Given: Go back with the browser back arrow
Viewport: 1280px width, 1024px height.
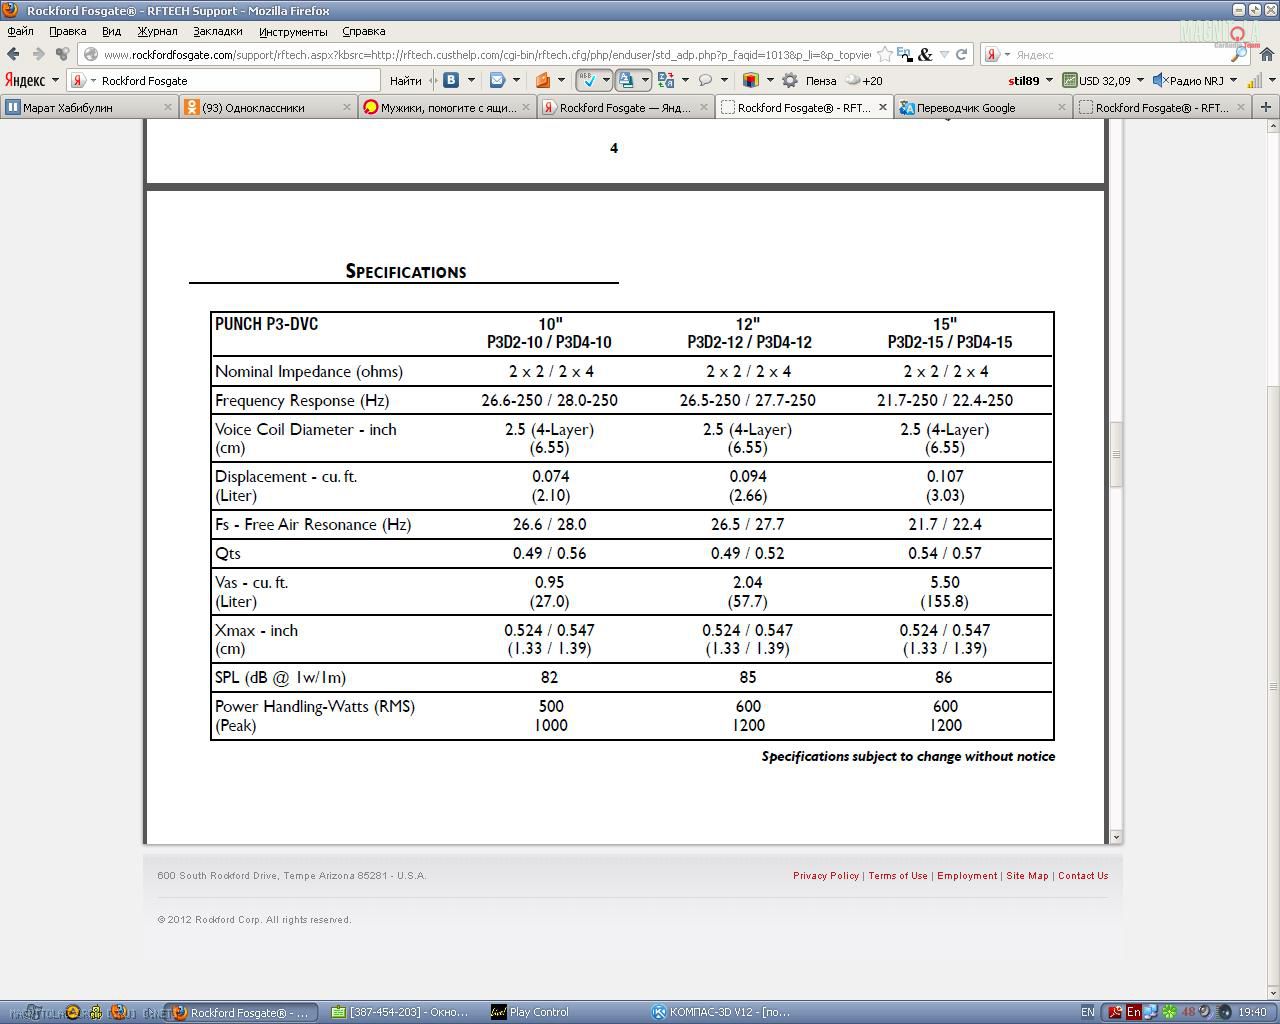Looking at the screenshot, I should [13, 54].
